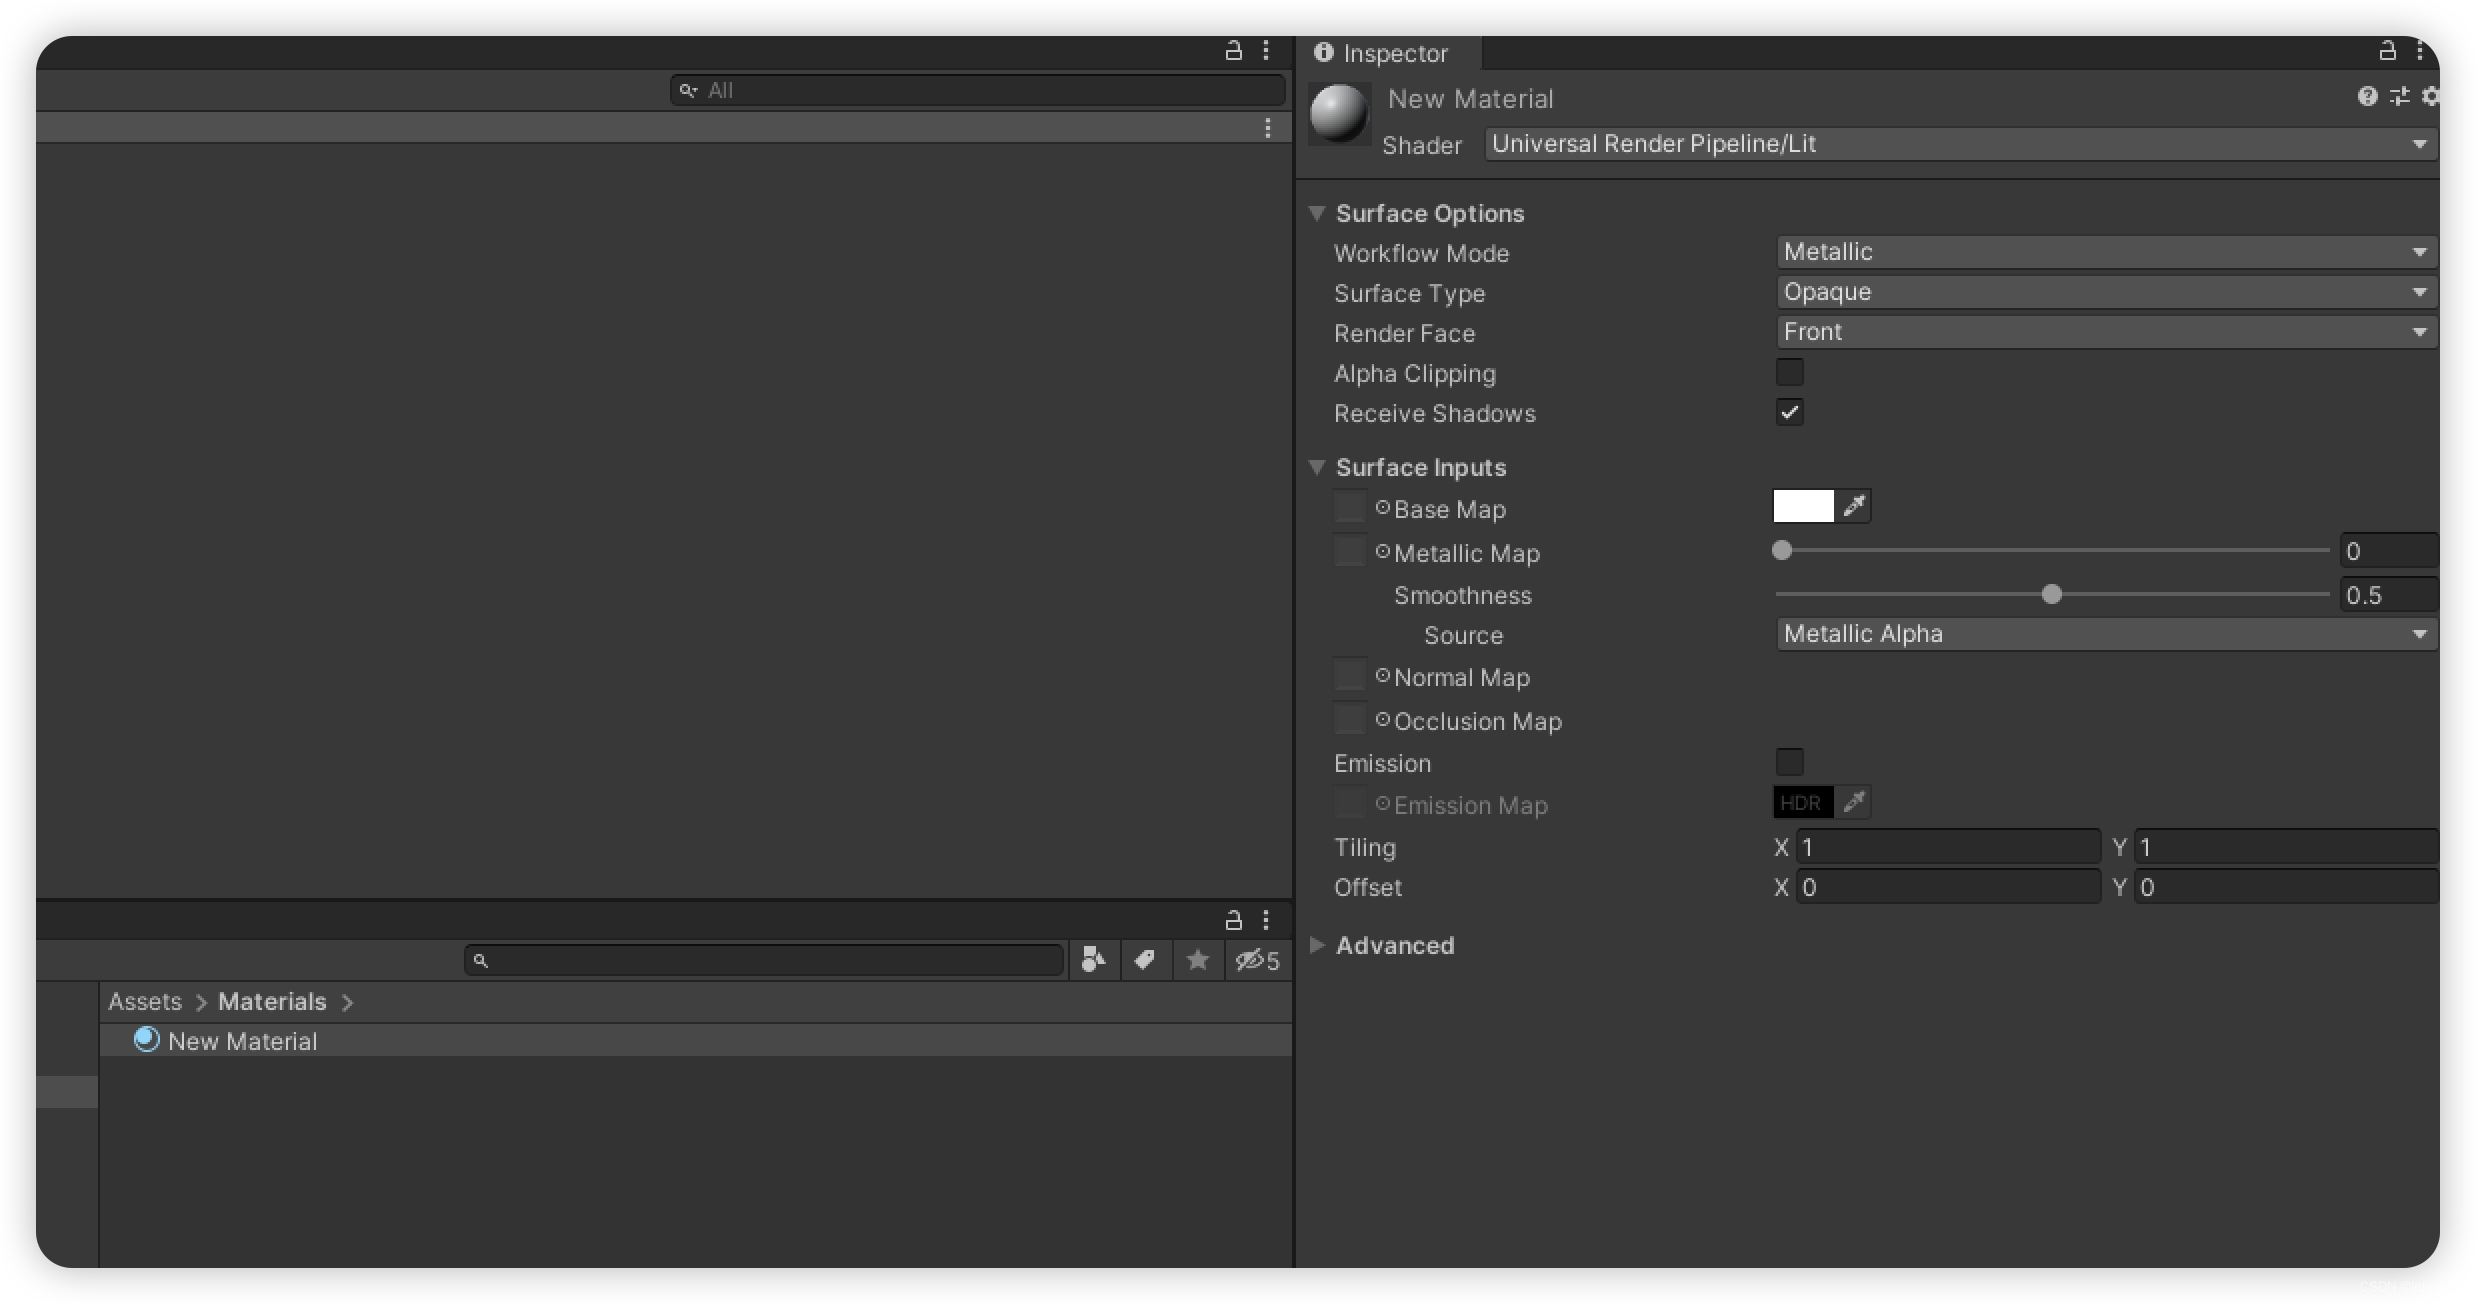The image size is (2476, 1304).
Task: Toggle hidden packages visibility in Project window
Action: point(1252,960)
